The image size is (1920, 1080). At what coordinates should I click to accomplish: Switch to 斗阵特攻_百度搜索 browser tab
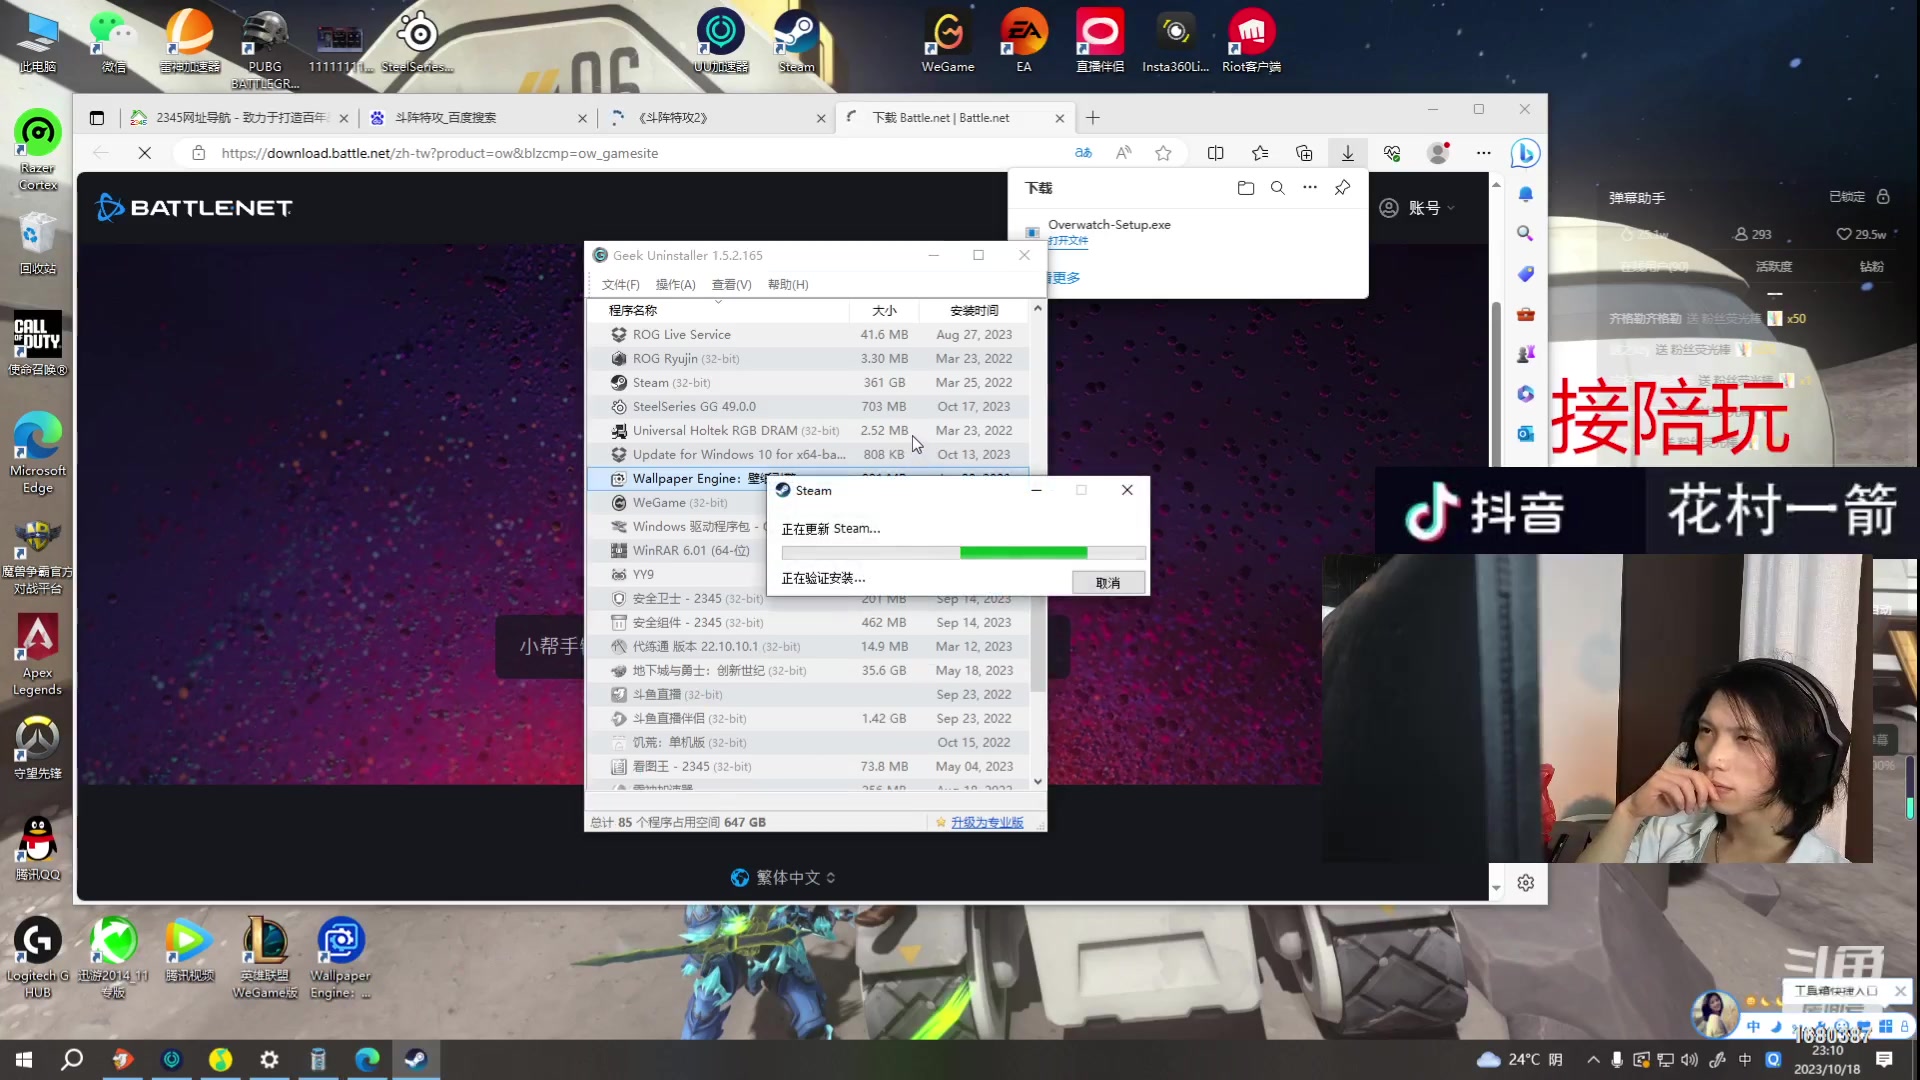[478, 118]
